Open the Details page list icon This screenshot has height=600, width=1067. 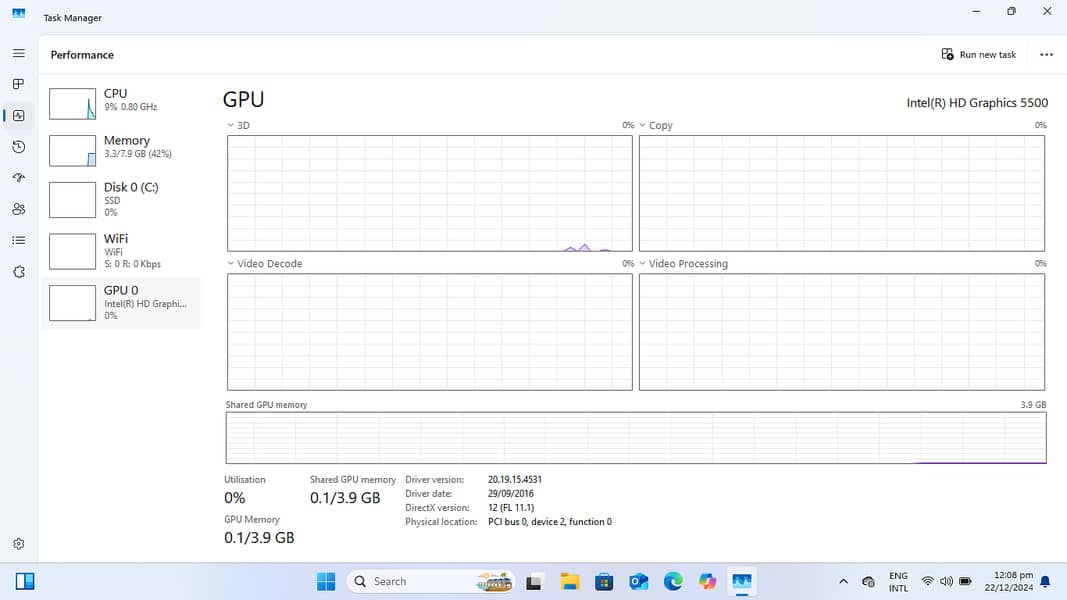pos(18,240)
